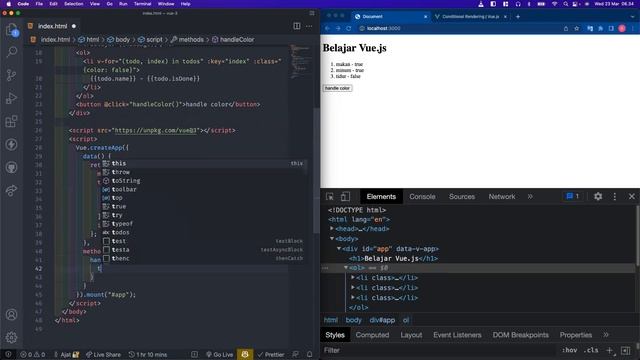
Task: Open a new browser tab
Action: coord(518,17)
